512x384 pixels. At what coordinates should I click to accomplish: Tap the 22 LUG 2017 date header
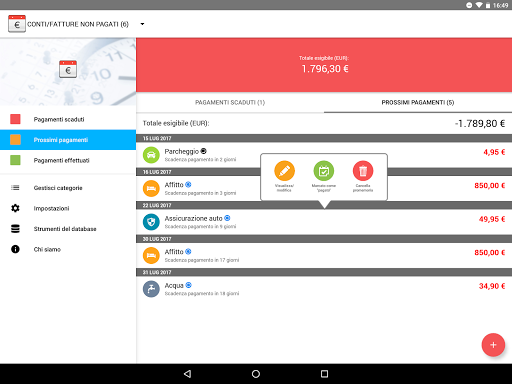[x=324, y=205]
